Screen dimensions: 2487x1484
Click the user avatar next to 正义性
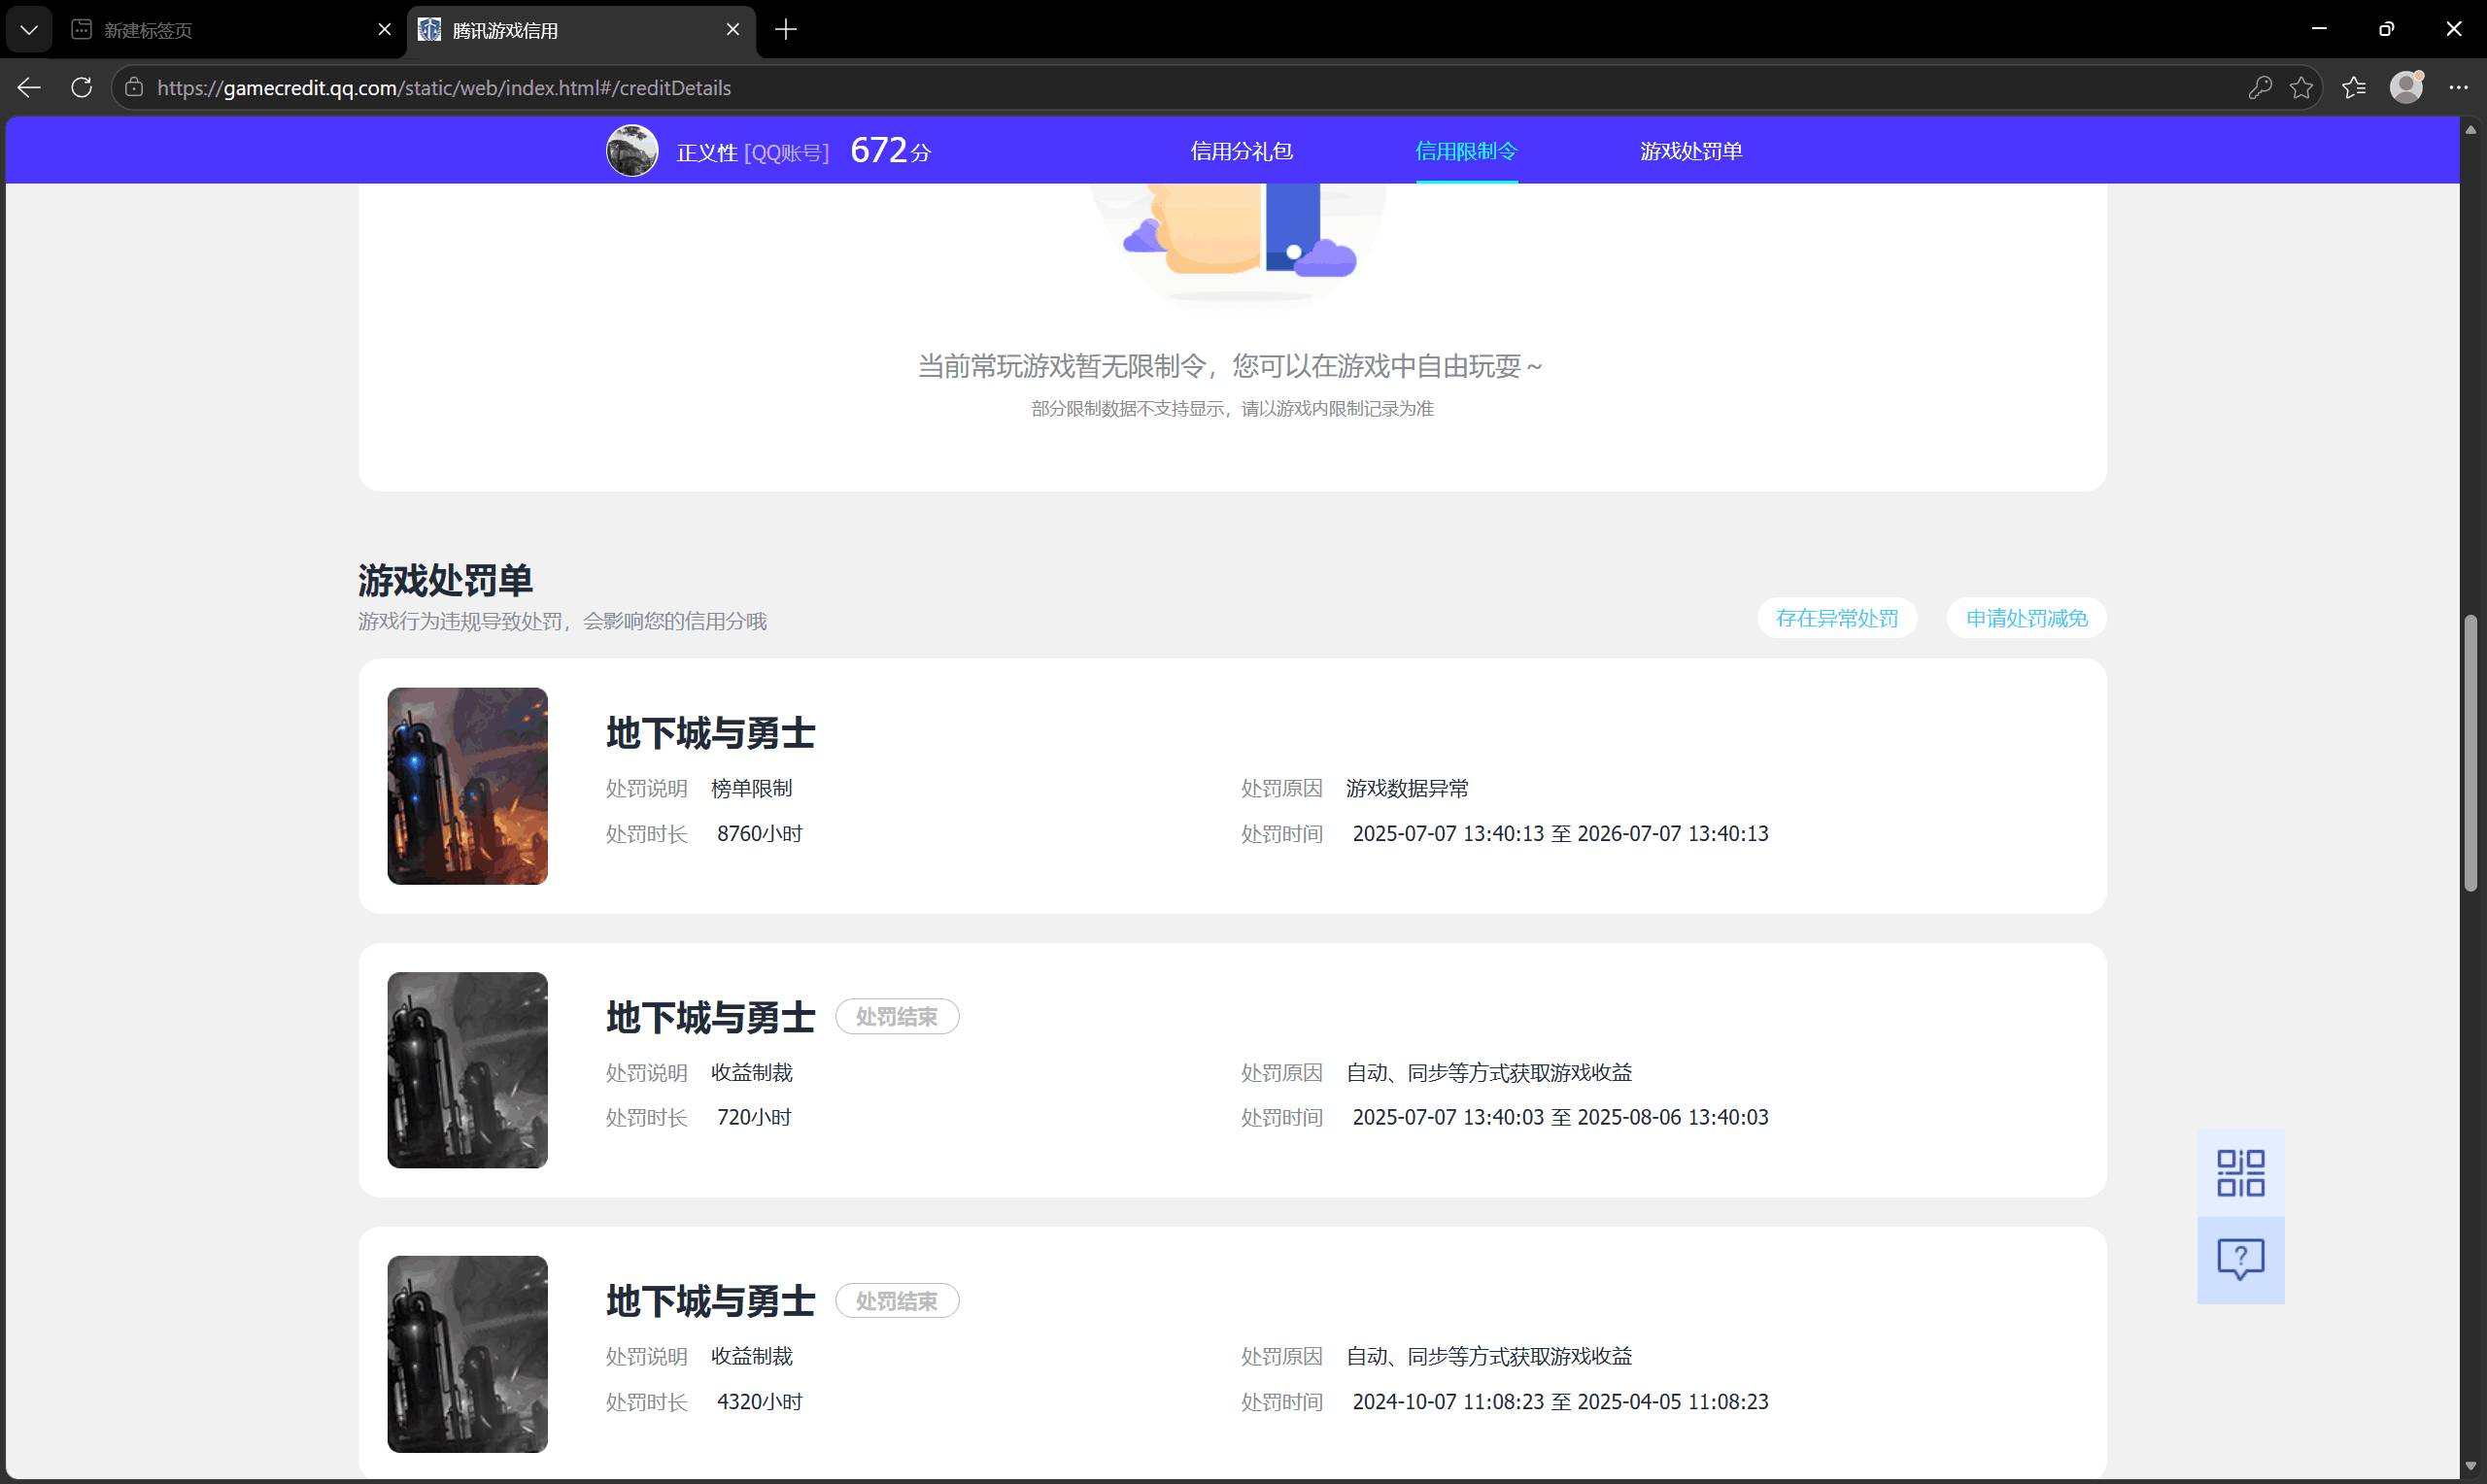click(632, 151)
